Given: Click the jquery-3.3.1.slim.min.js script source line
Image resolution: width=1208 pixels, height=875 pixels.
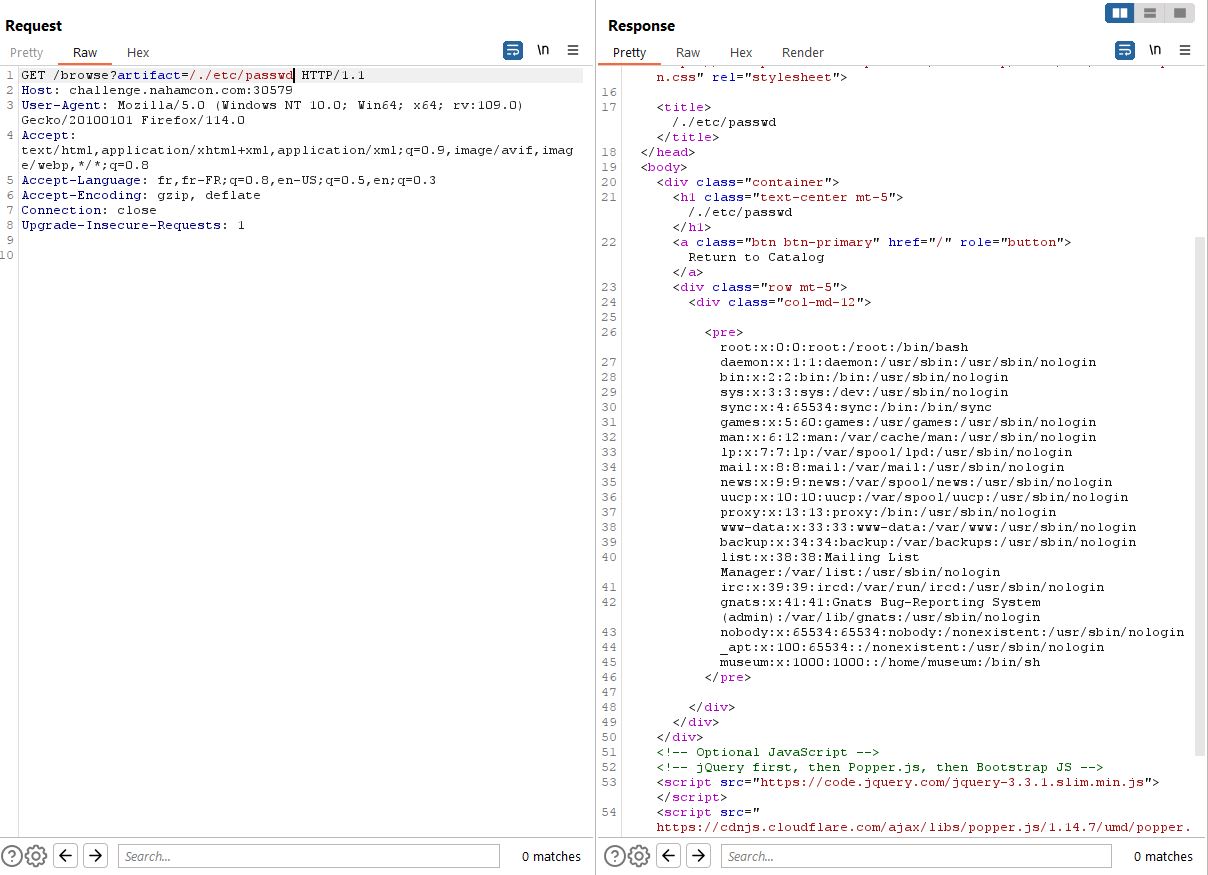Looking at the screenshot, I should [908, 782].
